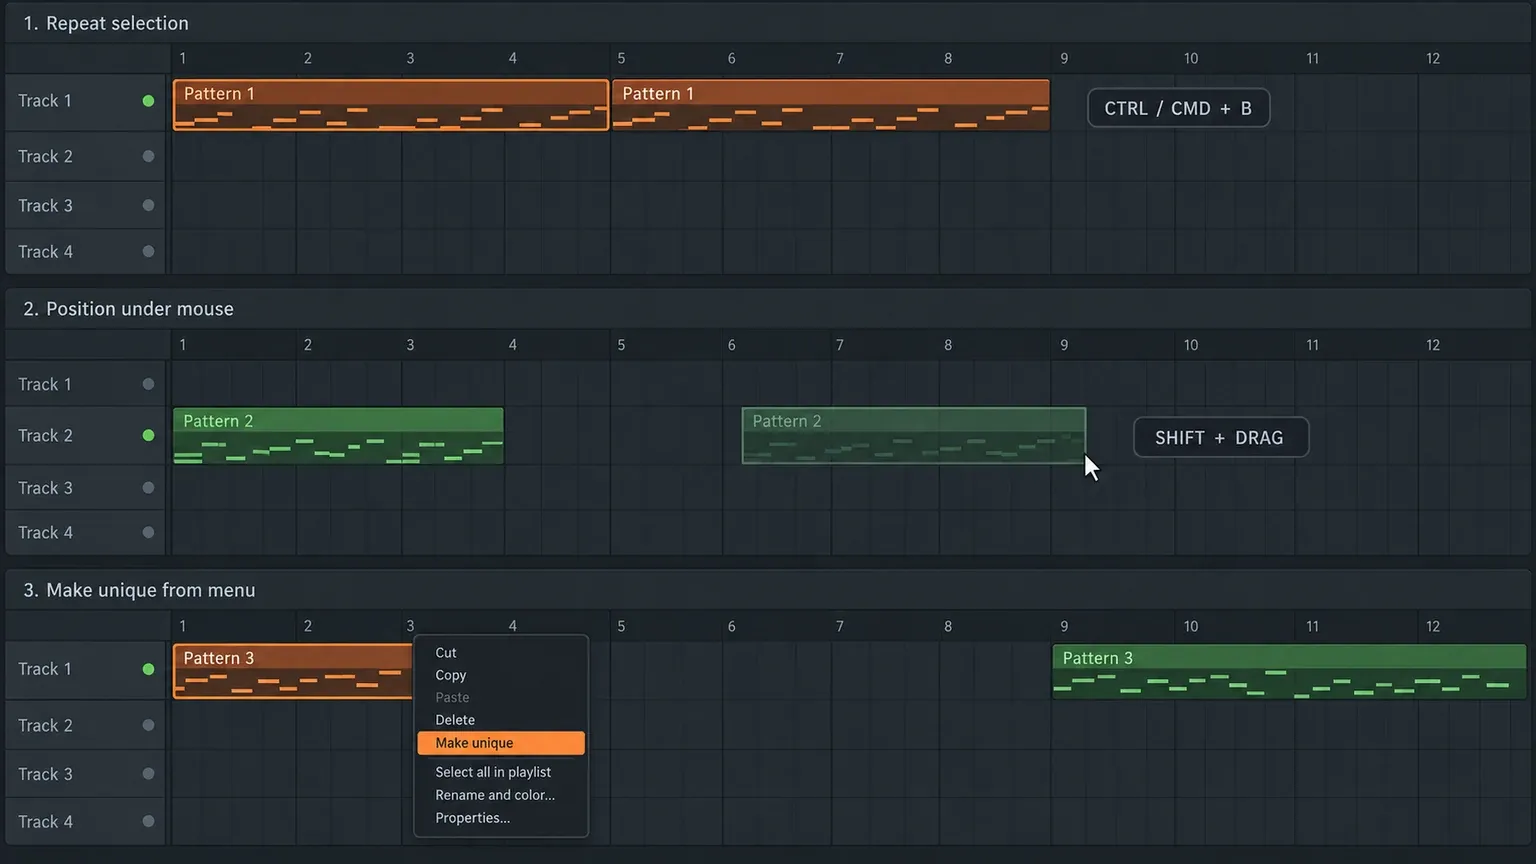Image resolution: width=1536 pixels, height=864 pixels.
Task: Click bar 12 on the Repeat selection ruler
Action: [x=1433, y=58]
